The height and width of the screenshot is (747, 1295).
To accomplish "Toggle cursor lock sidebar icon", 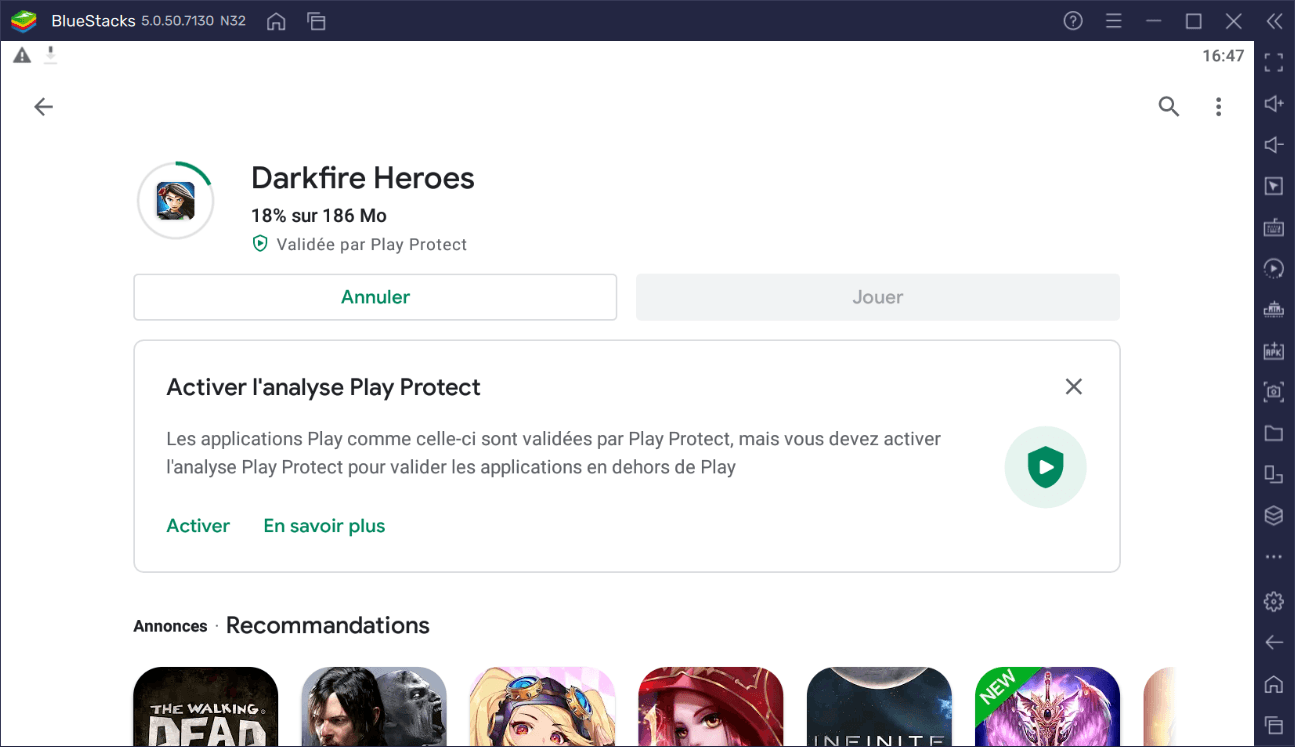I will tap(1273, 186).
